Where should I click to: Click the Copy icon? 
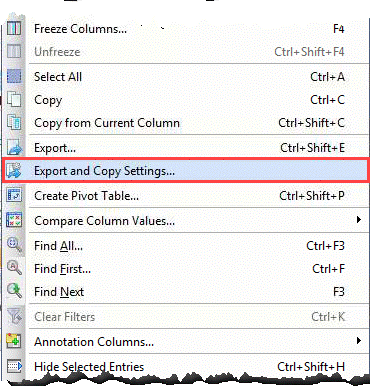click(14, 100)
